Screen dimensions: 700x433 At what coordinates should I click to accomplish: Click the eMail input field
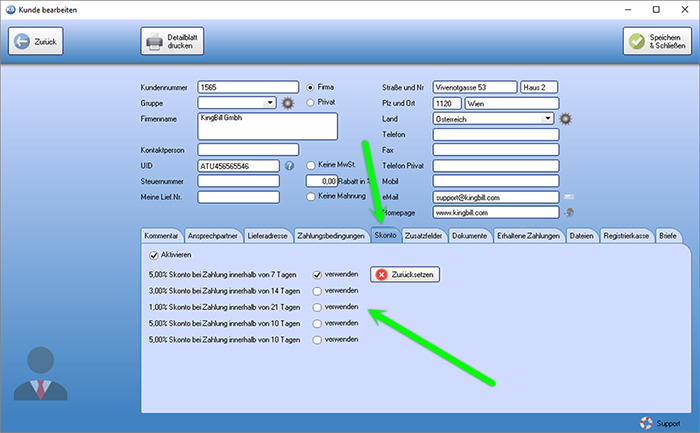pos(496,197)
